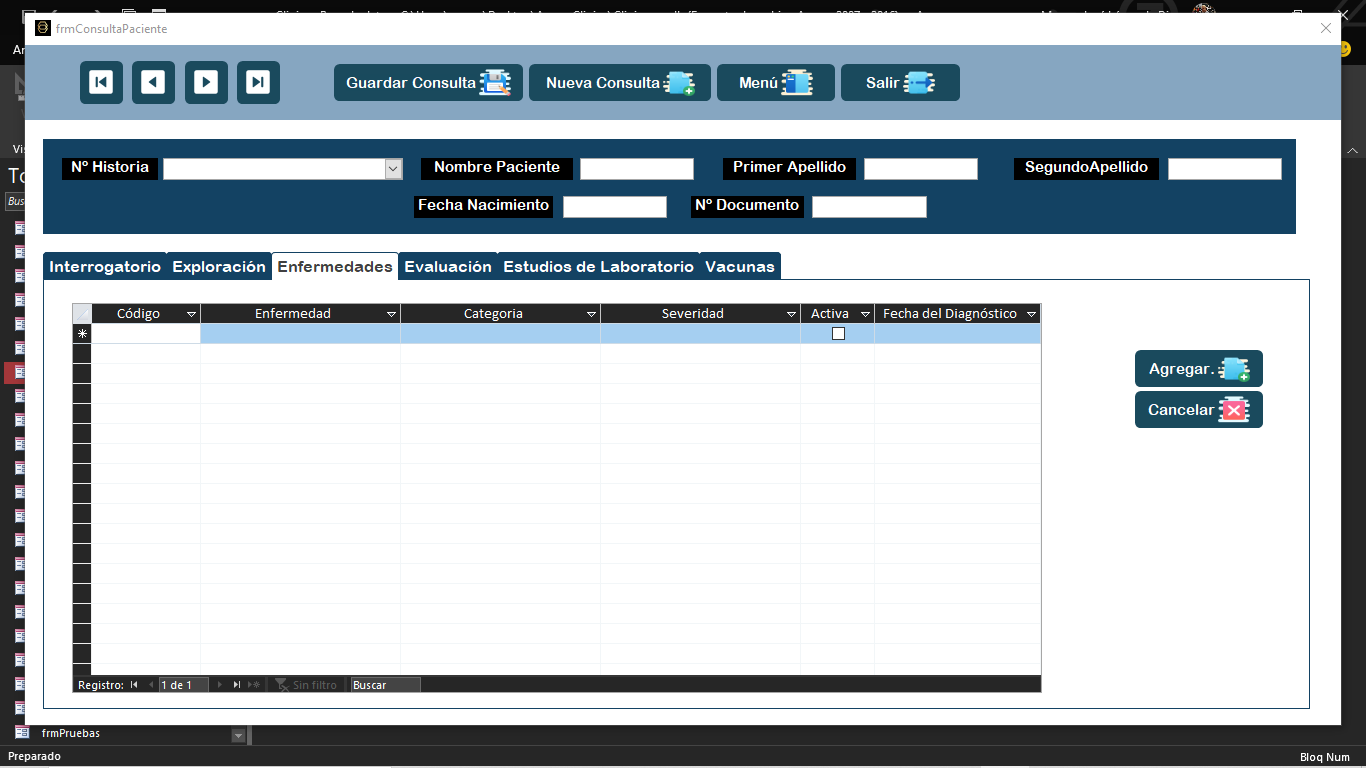1366x768 pixels.
Task: Open the Enfermedad column filter dropdown
Action: coord(391,314)
